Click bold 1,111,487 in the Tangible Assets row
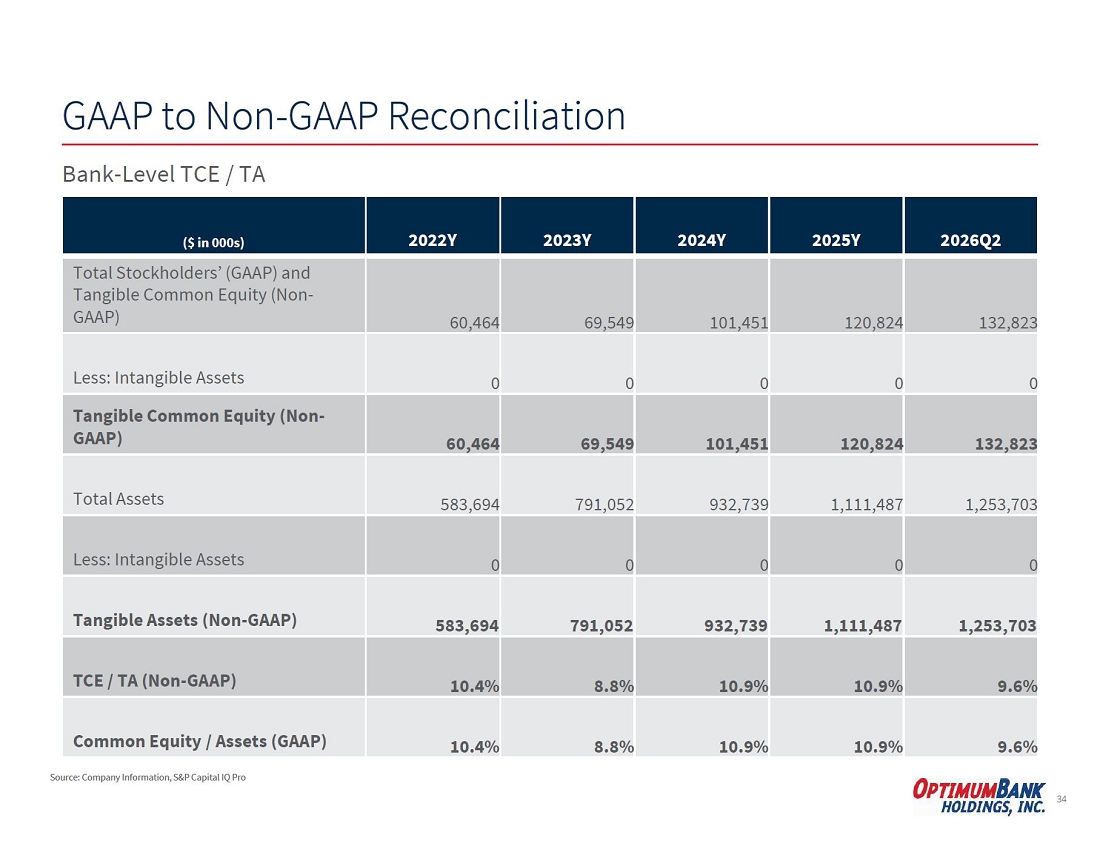Image resolution: width=1100 pixels, height=849 pixels. [x=863, y=626]
